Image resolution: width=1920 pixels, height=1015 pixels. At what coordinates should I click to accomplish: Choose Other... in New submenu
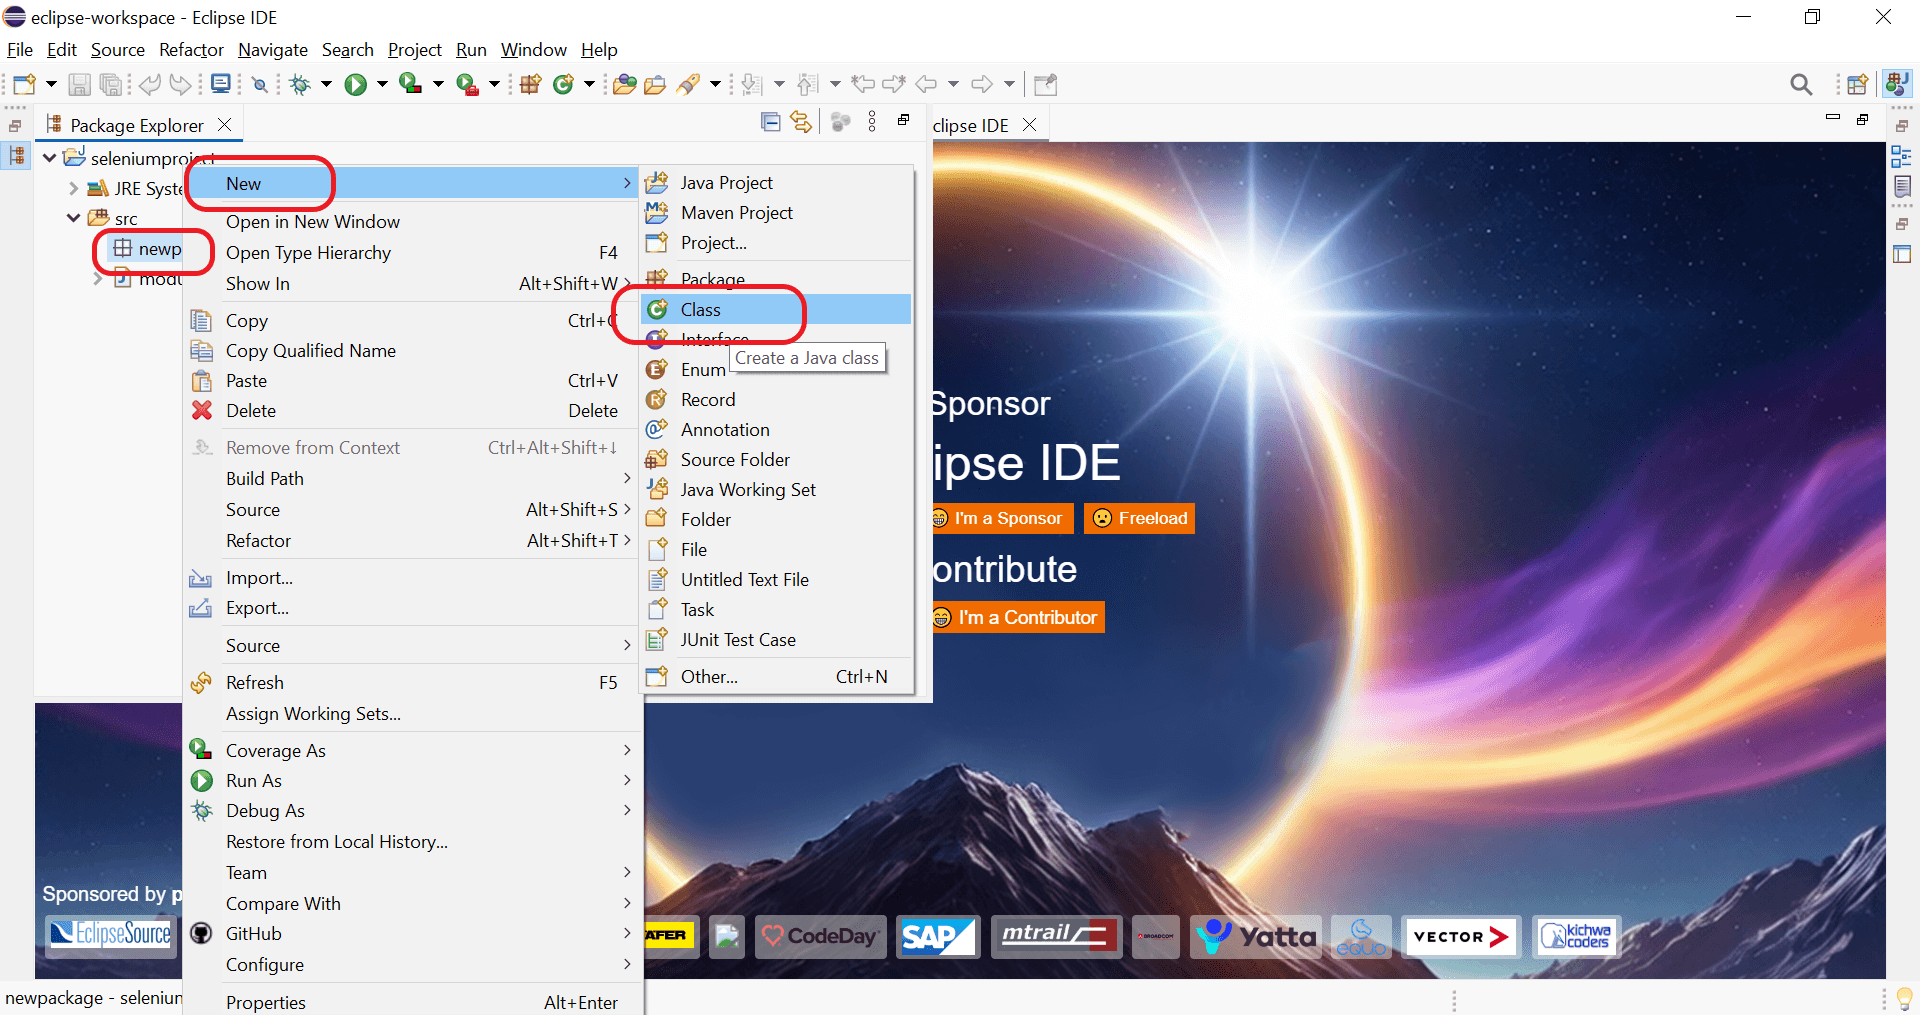point(777,677)
